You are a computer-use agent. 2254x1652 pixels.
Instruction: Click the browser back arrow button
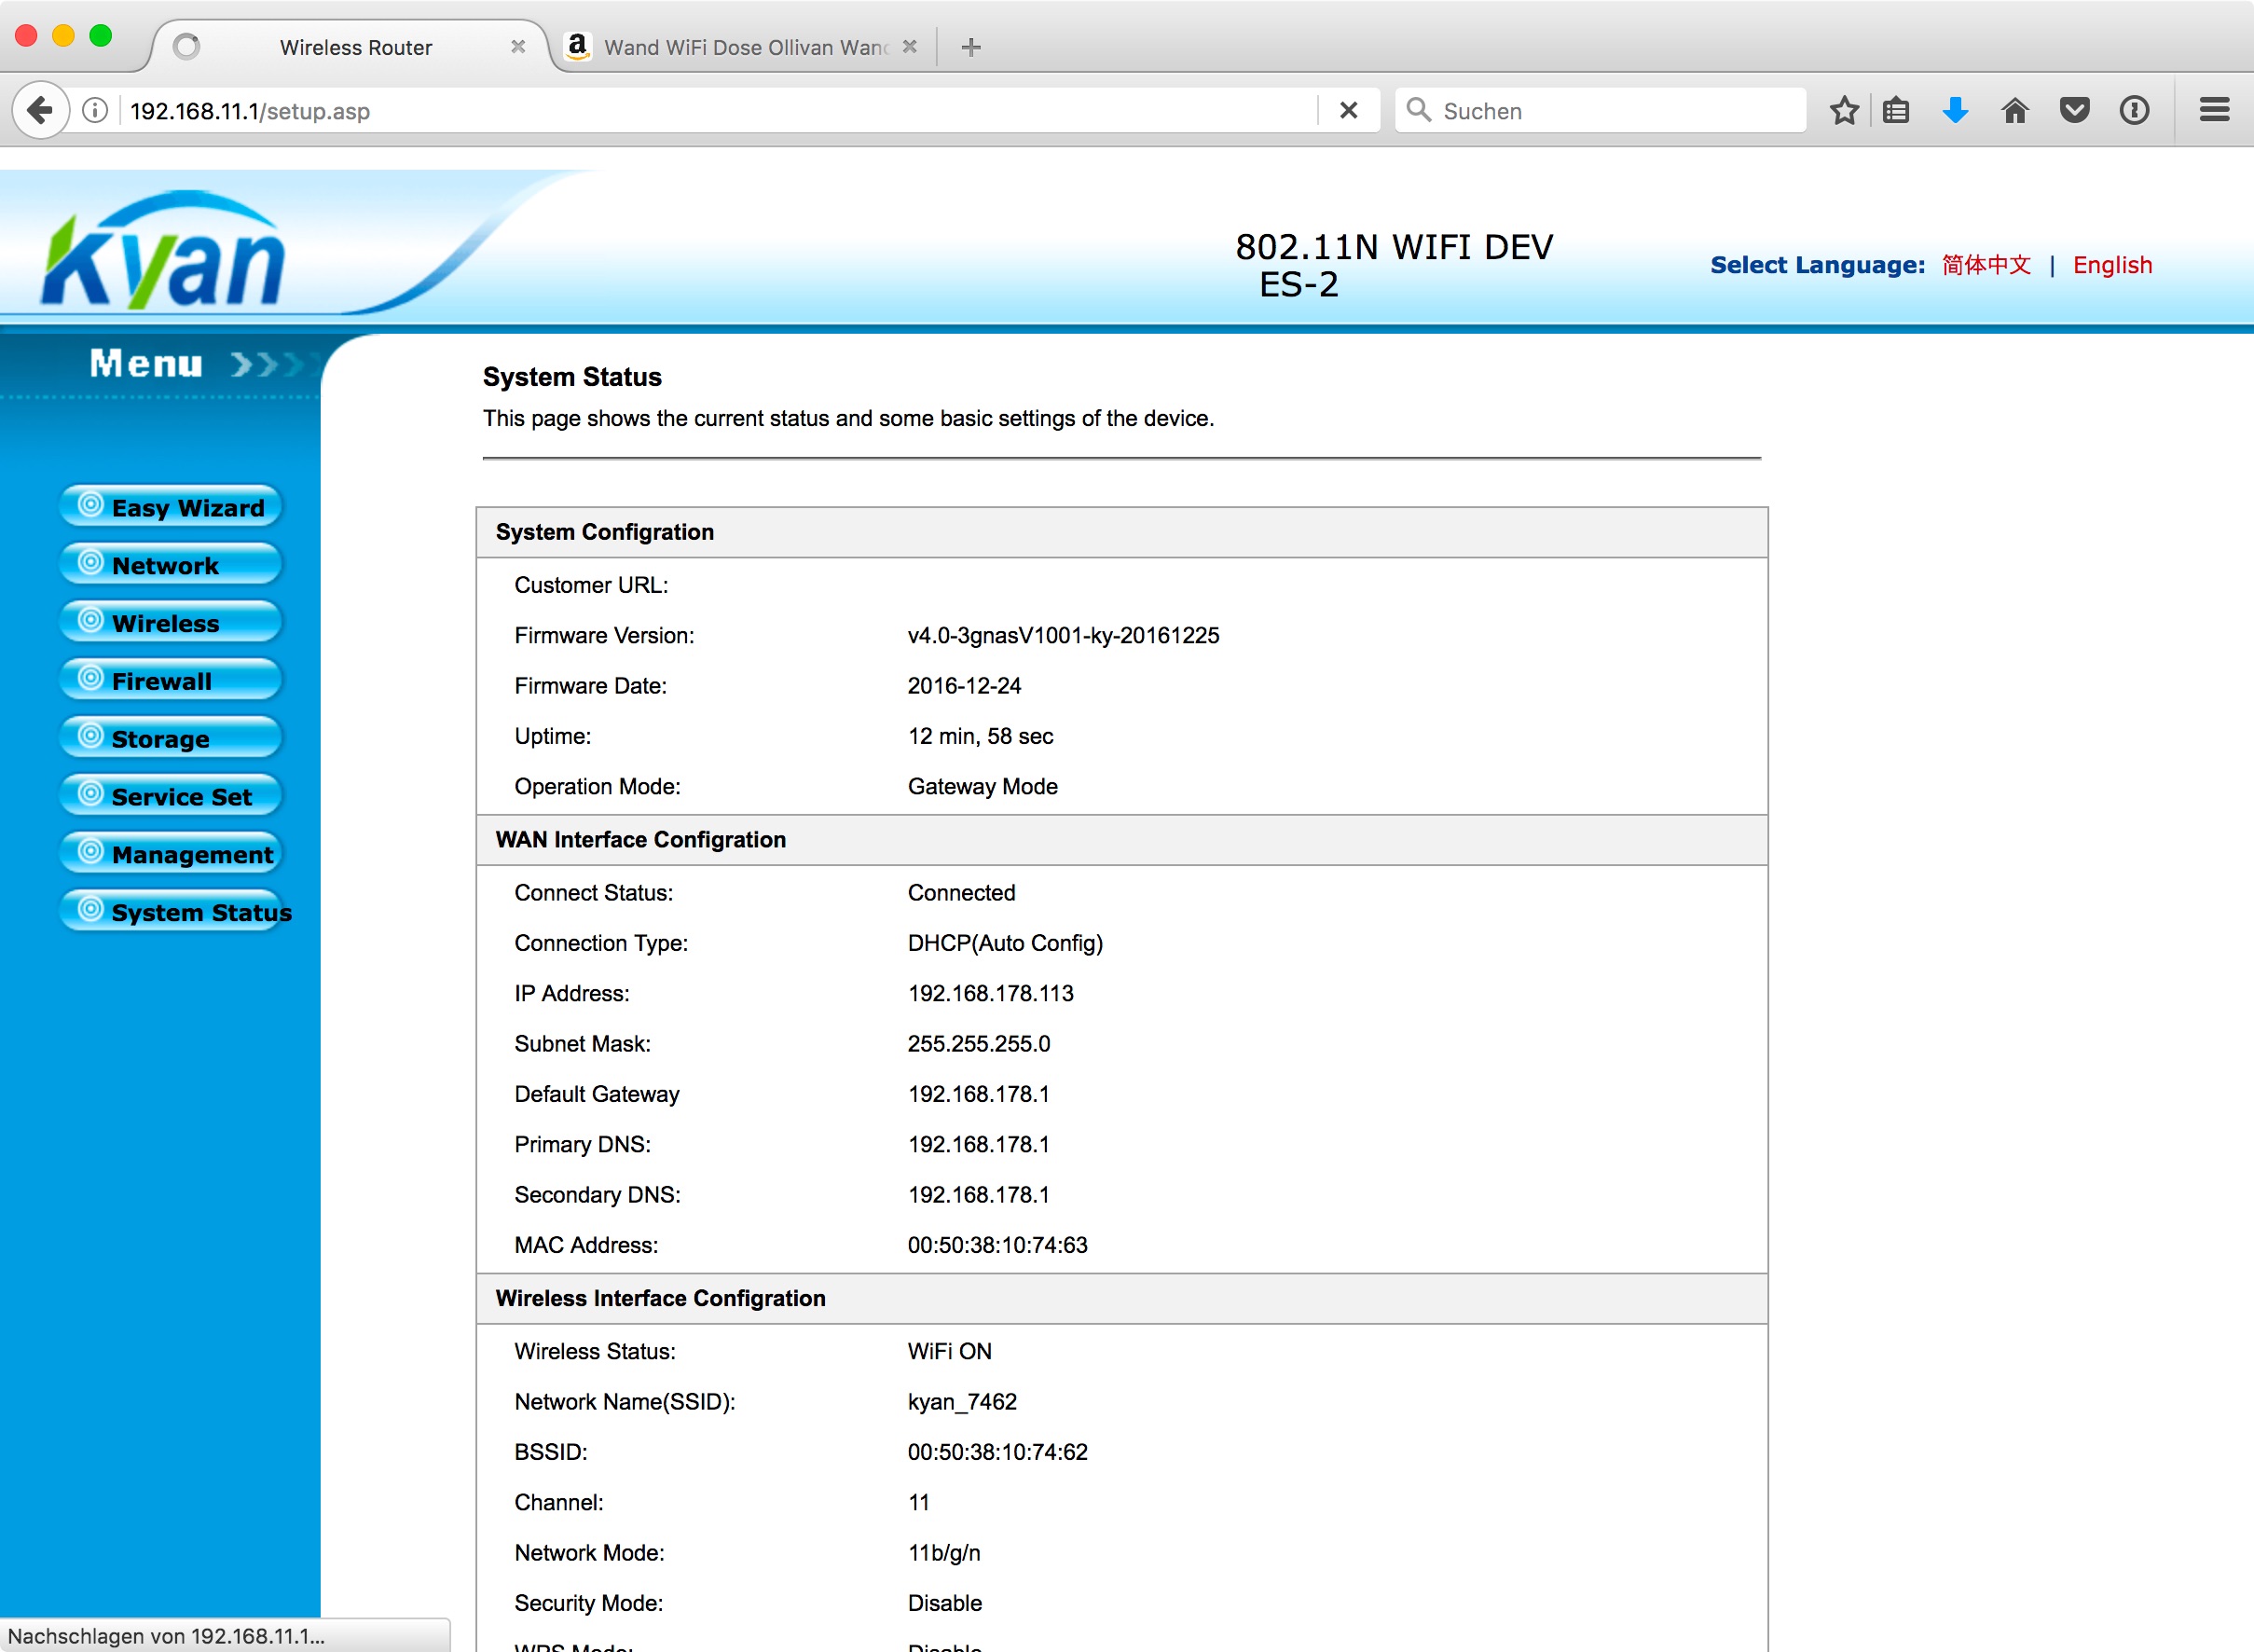point(40,110)
